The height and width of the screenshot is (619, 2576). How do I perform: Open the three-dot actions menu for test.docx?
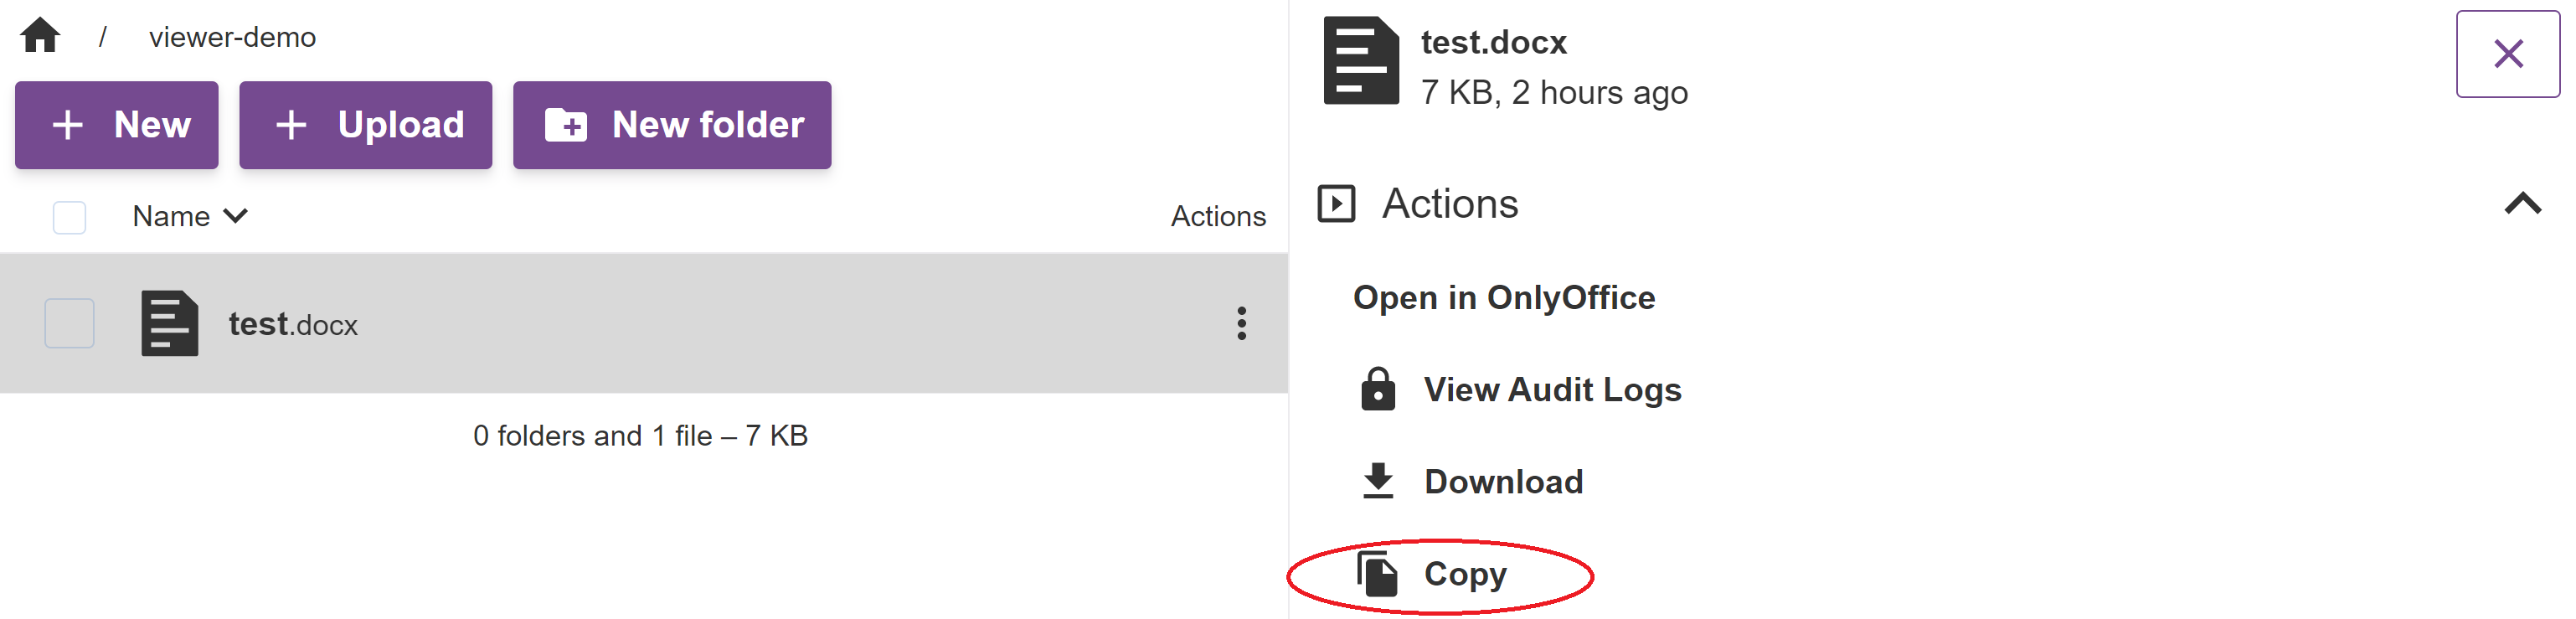tap(1241, 323)
